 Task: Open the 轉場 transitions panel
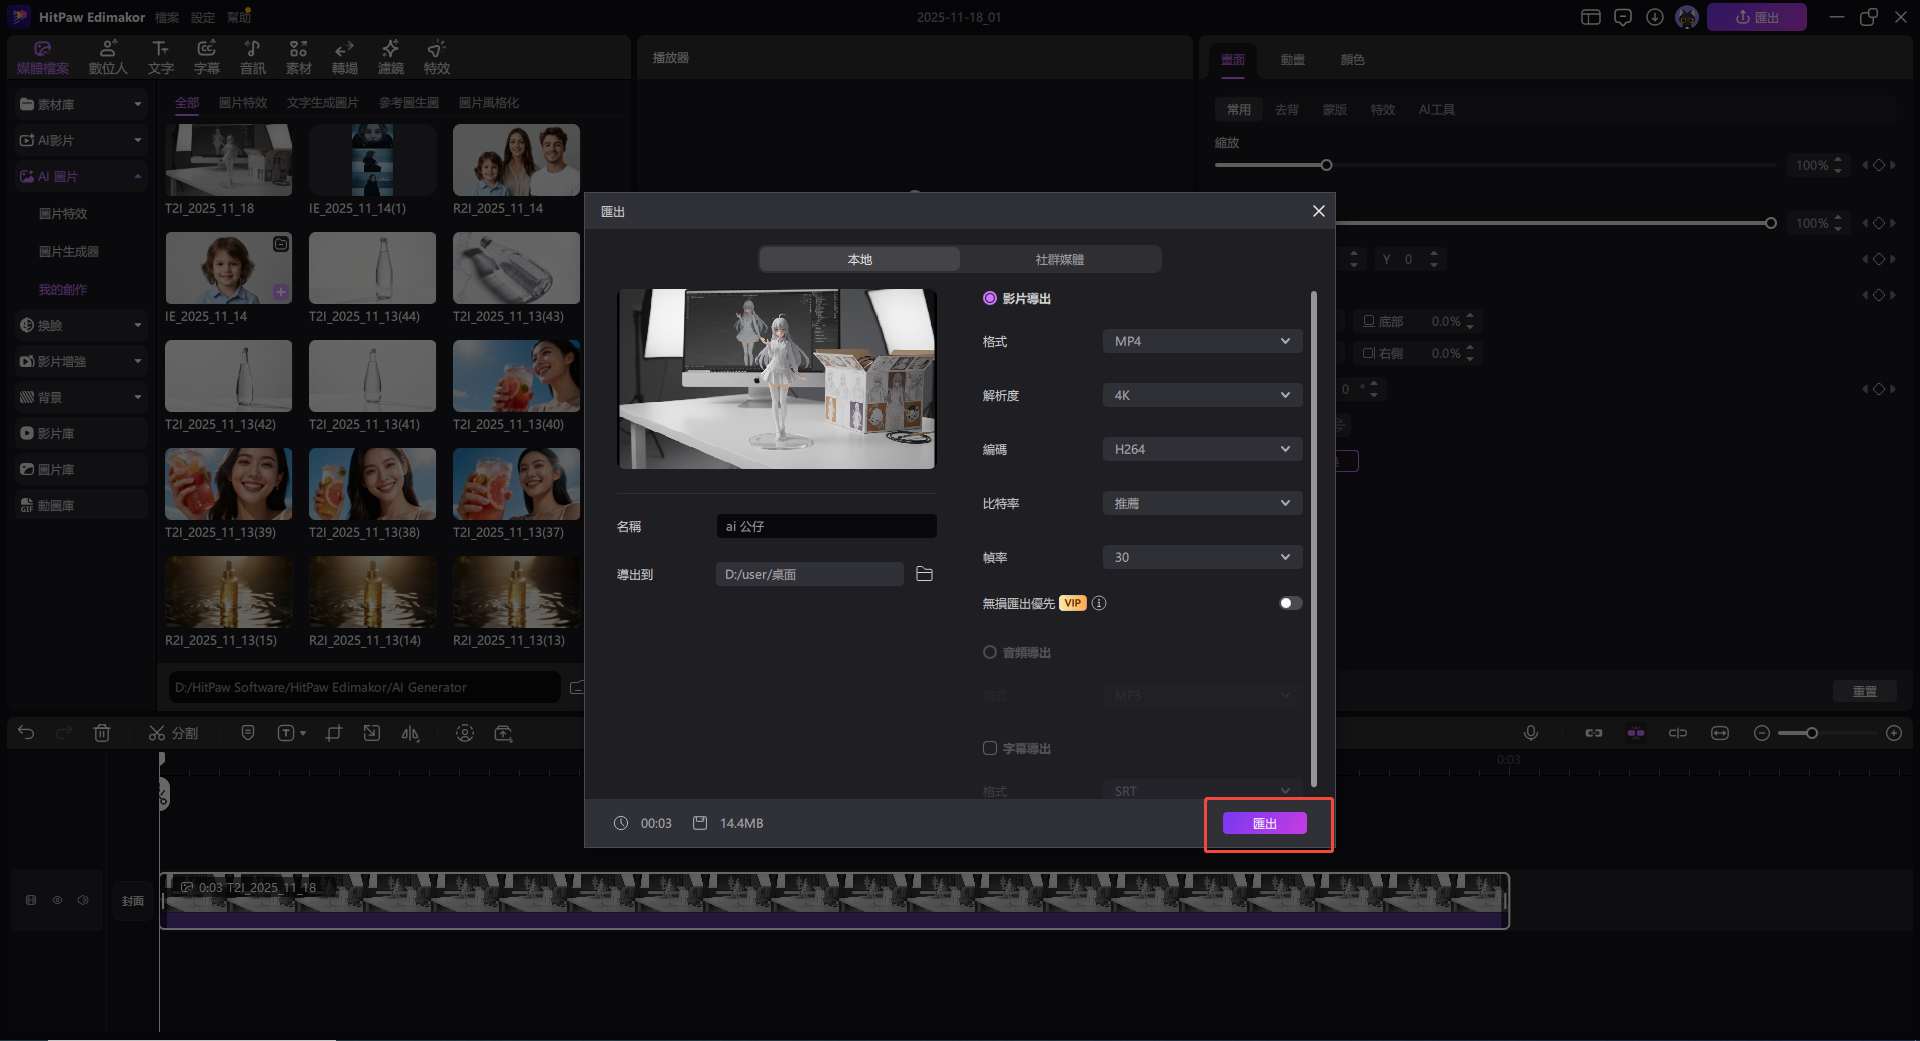coord(344,57)
